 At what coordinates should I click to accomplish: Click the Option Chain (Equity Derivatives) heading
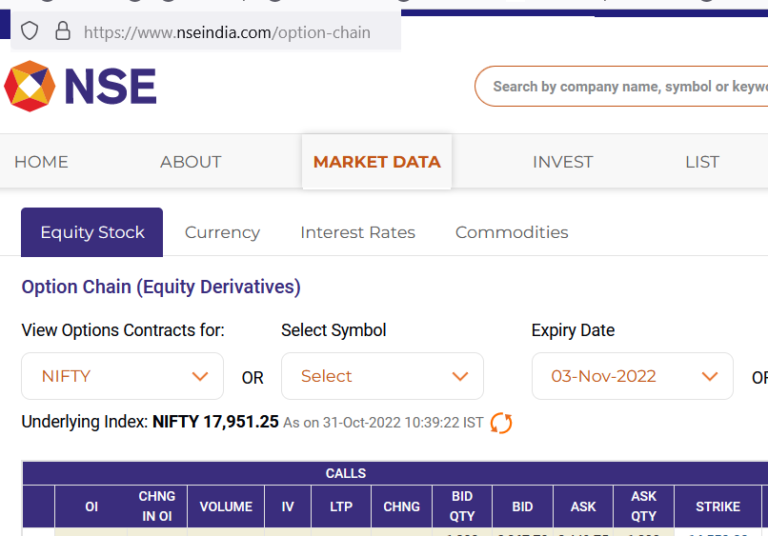pyautogui.click(x=161, y=287)
